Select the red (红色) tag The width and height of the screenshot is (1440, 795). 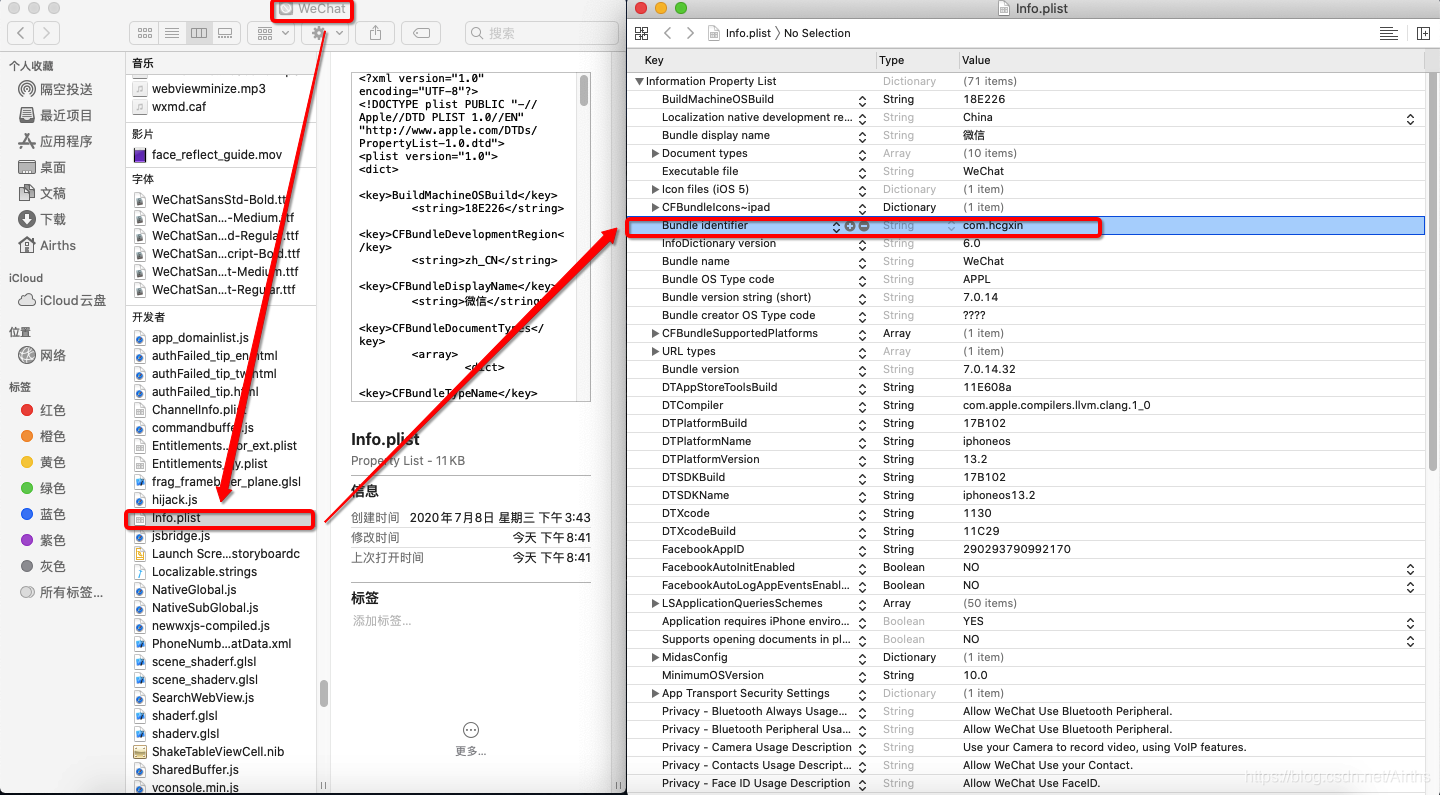click(44, 410)
